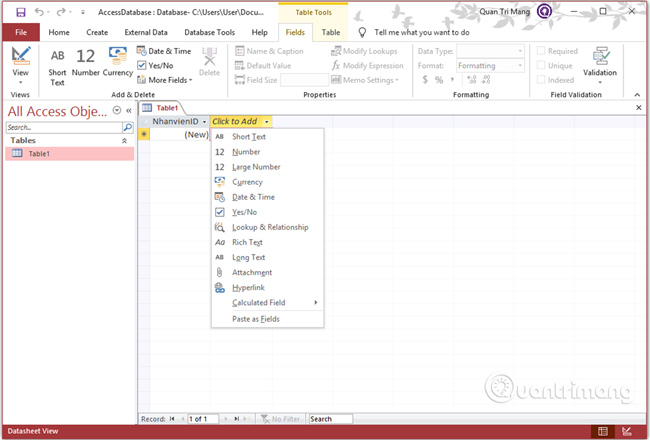Go to first record button
This screenshot has width=650, height=440.
pos(172,419)
